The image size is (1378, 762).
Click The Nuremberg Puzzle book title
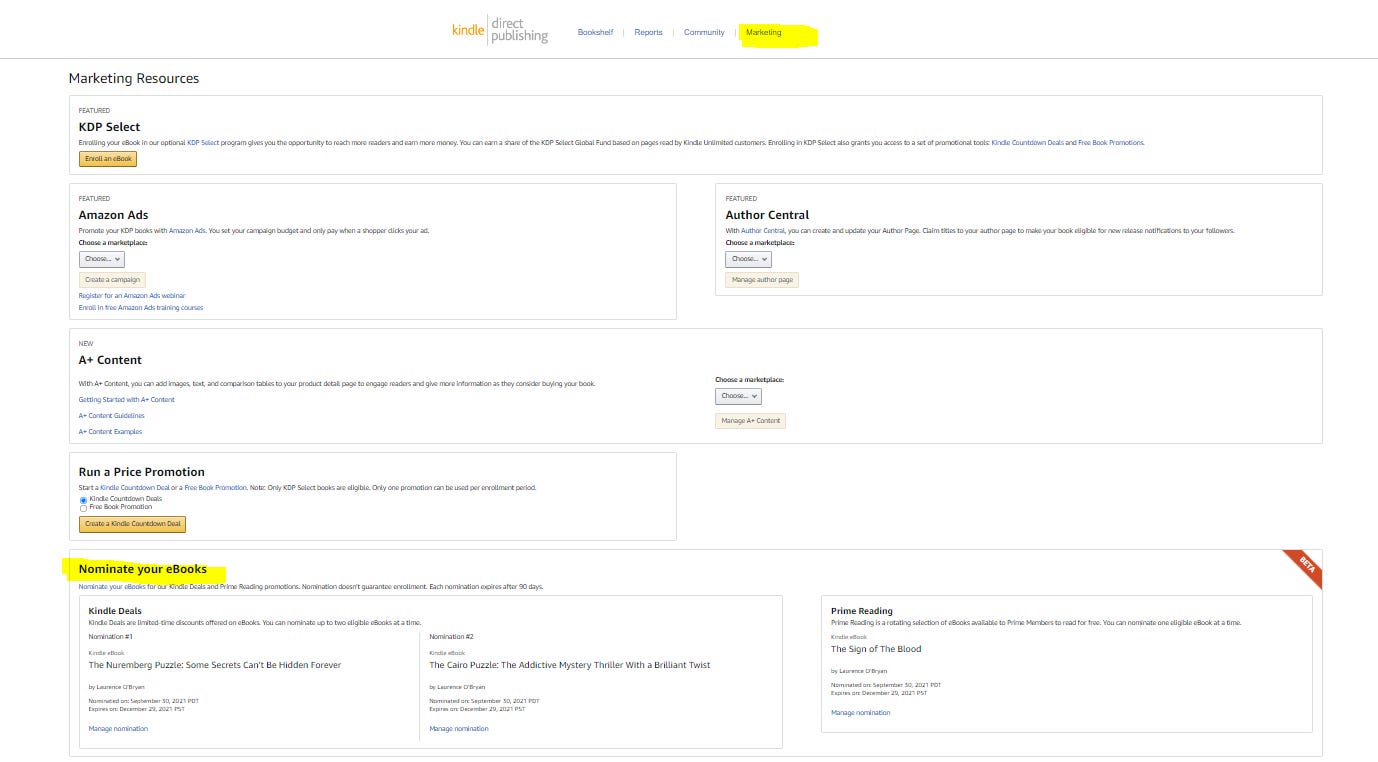(x=215, y=665)
